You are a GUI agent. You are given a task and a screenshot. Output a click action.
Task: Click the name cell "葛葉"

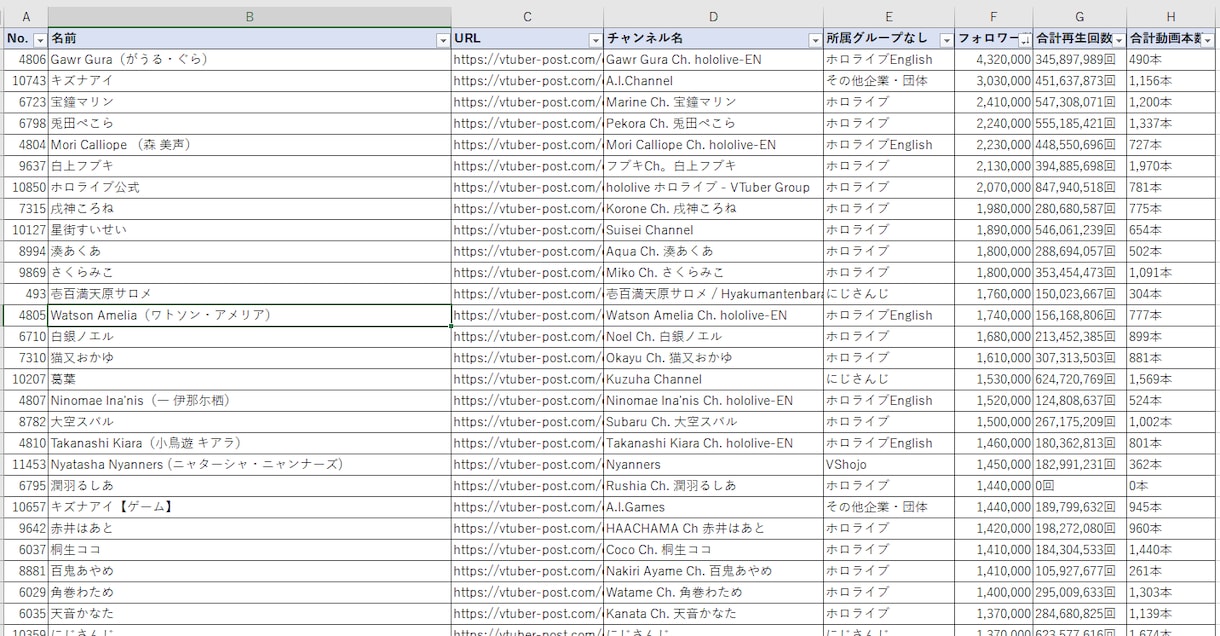point(250,379)
